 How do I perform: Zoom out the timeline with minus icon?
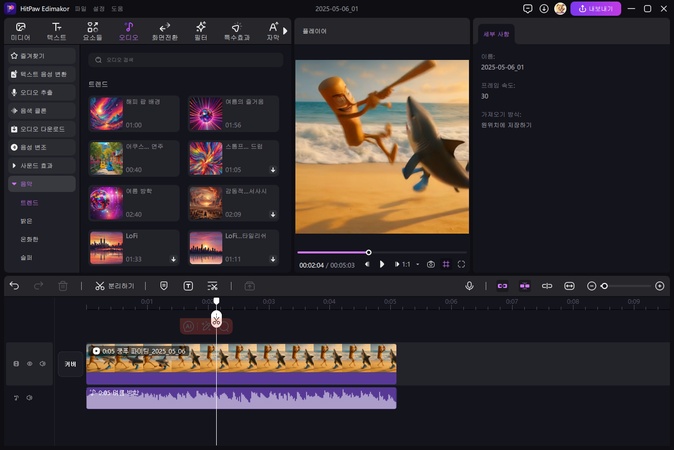[591, 286]
